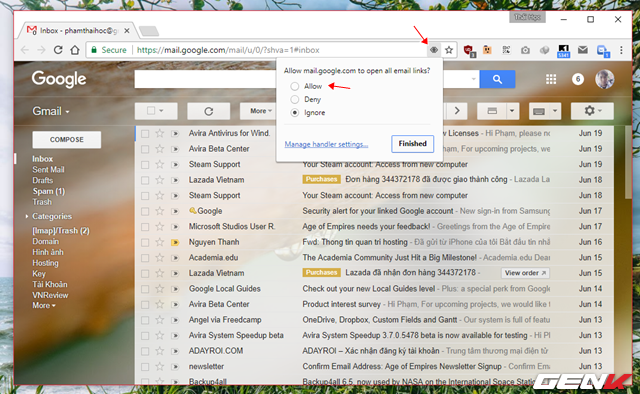
Task: Bookmark this page with the star icon
Action: (449, 50)
